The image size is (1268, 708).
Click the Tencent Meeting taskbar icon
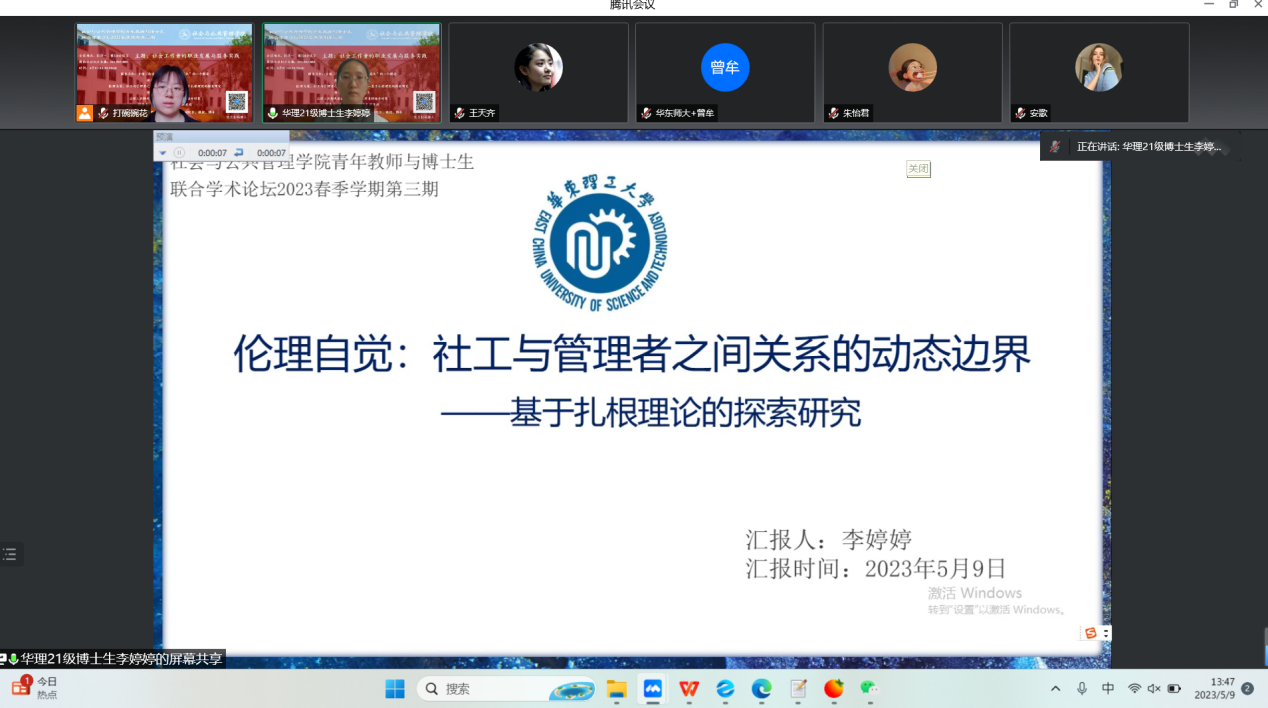pos(653,689)
